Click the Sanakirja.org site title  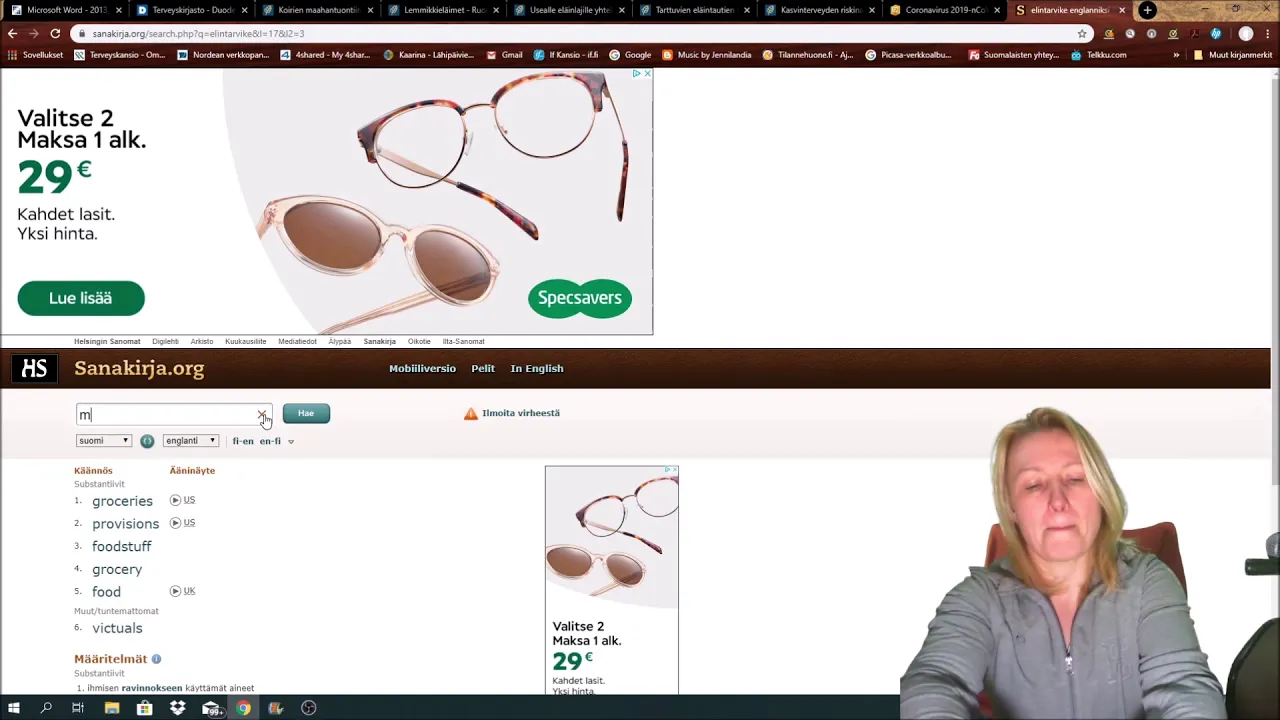tap(139, 368)
